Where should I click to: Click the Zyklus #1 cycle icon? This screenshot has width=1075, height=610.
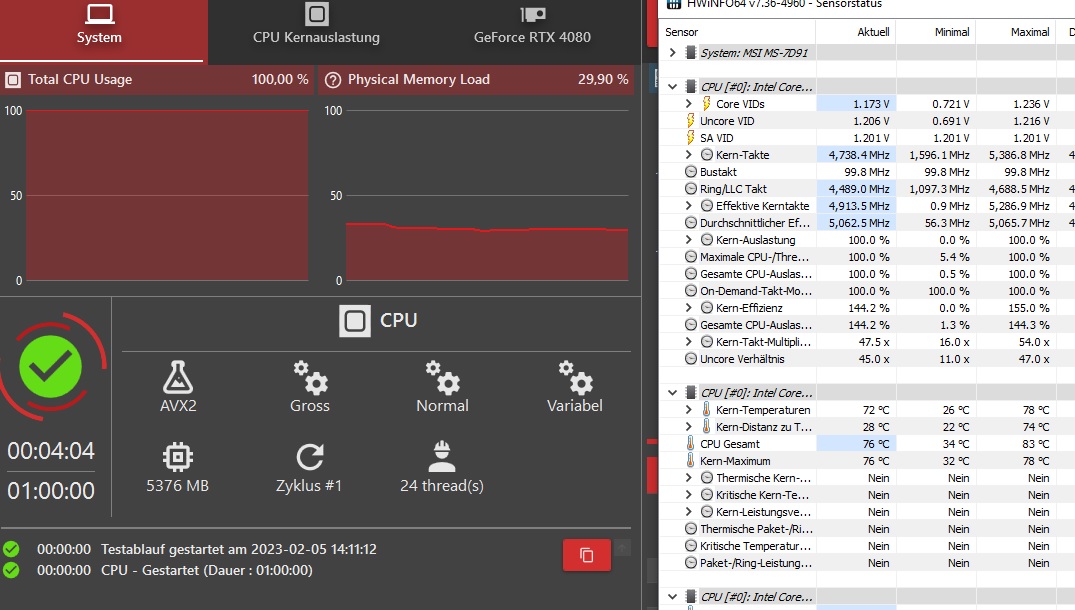click(x=310, y=456)
